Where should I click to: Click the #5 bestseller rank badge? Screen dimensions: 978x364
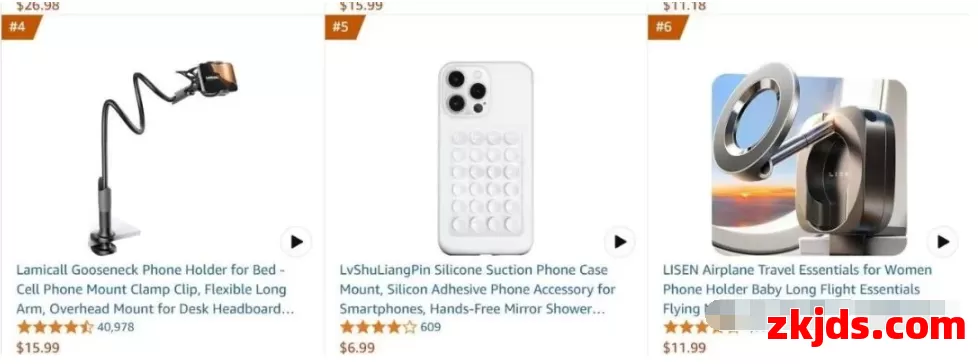coord(344,27)
